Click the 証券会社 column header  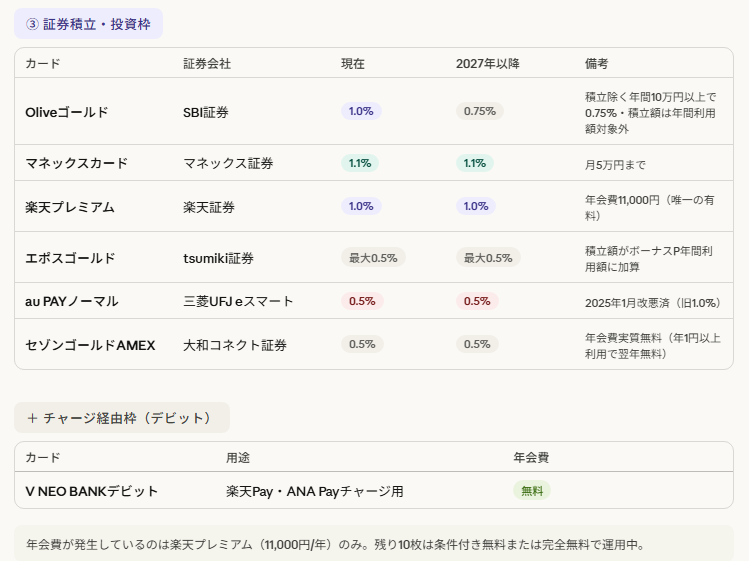click(x=207, y=63)
